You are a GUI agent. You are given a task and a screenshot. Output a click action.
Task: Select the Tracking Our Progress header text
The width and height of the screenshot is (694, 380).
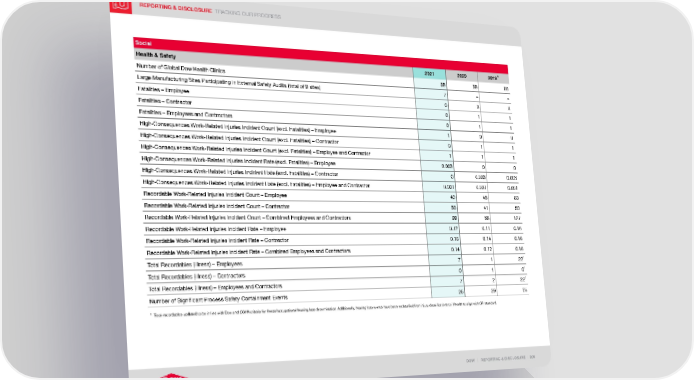[248, 14]
